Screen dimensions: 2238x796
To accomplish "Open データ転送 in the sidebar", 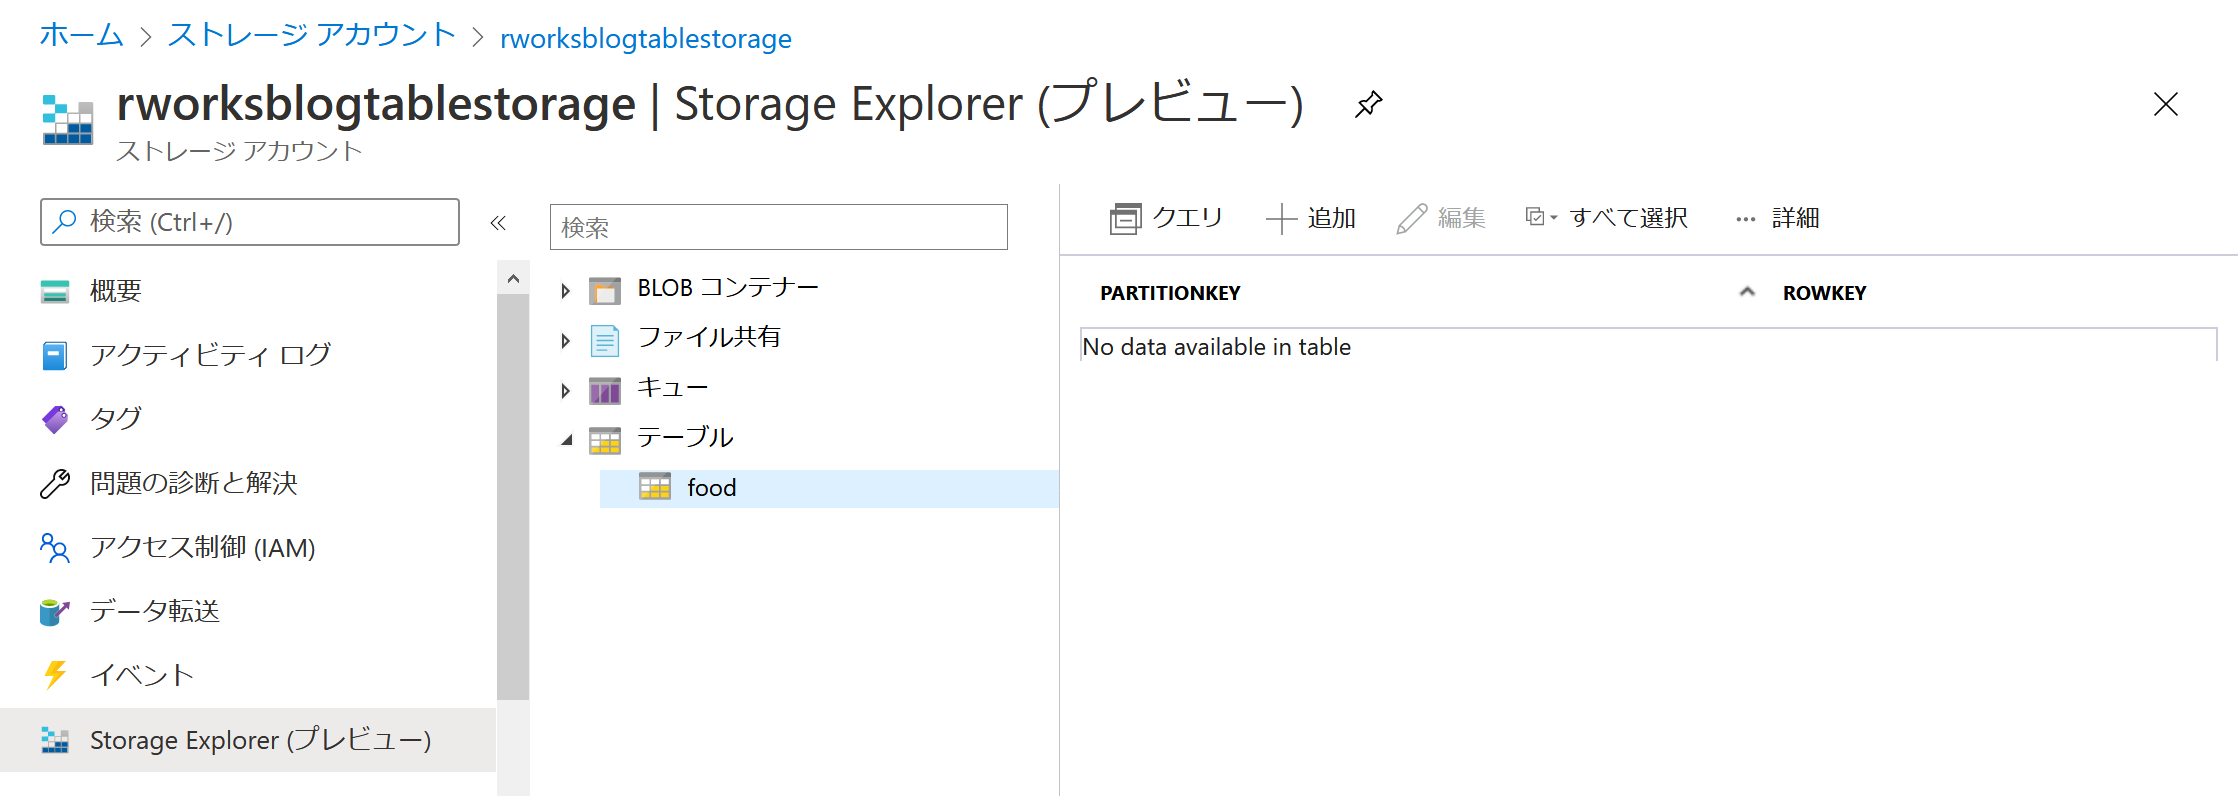I will [x=155, y=611].
